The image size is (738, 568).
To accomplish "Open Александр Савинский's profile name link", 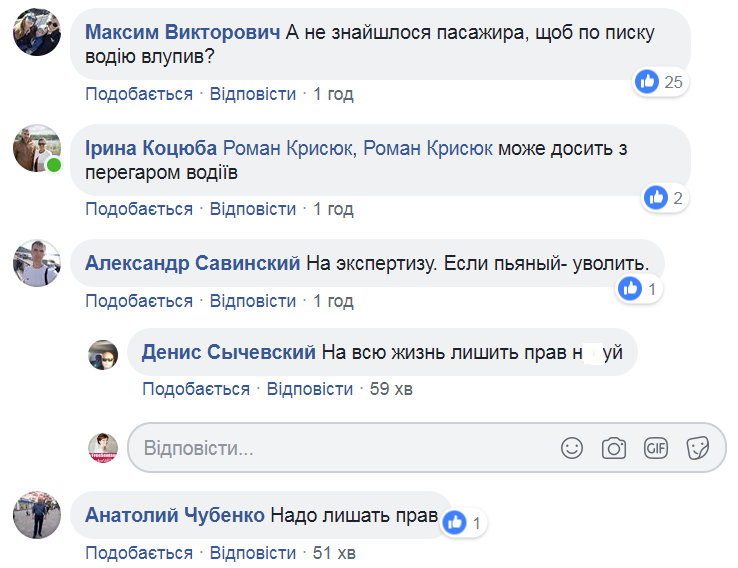I will click(193, 264).
